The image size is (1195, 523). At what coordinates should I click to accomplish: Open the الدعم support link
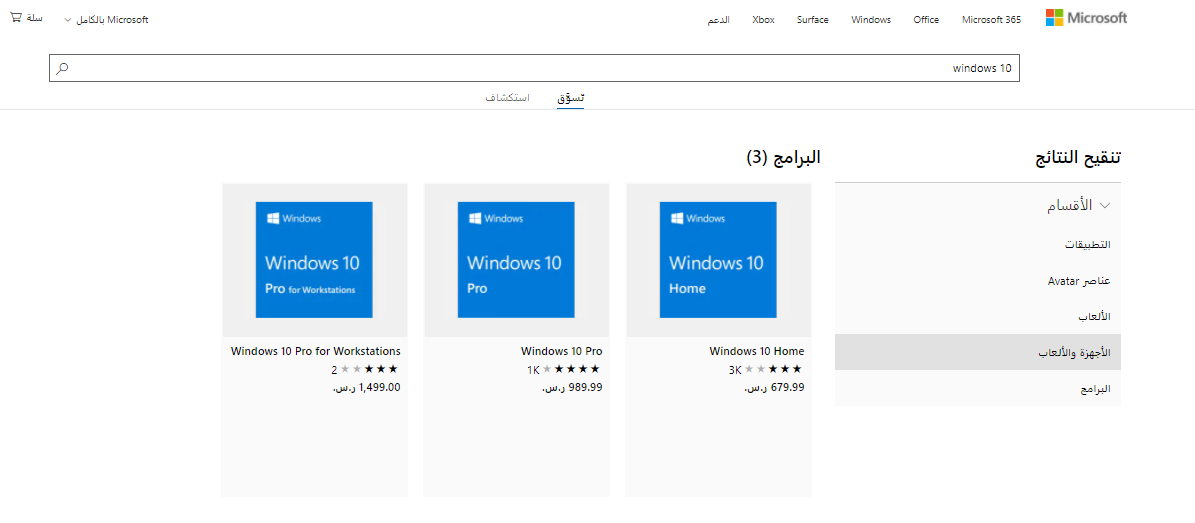(x=719, y=20)
